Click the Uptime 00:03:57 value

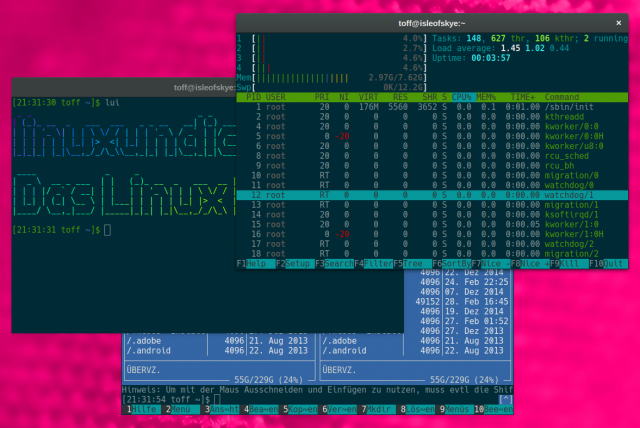[x=491, y=58]
